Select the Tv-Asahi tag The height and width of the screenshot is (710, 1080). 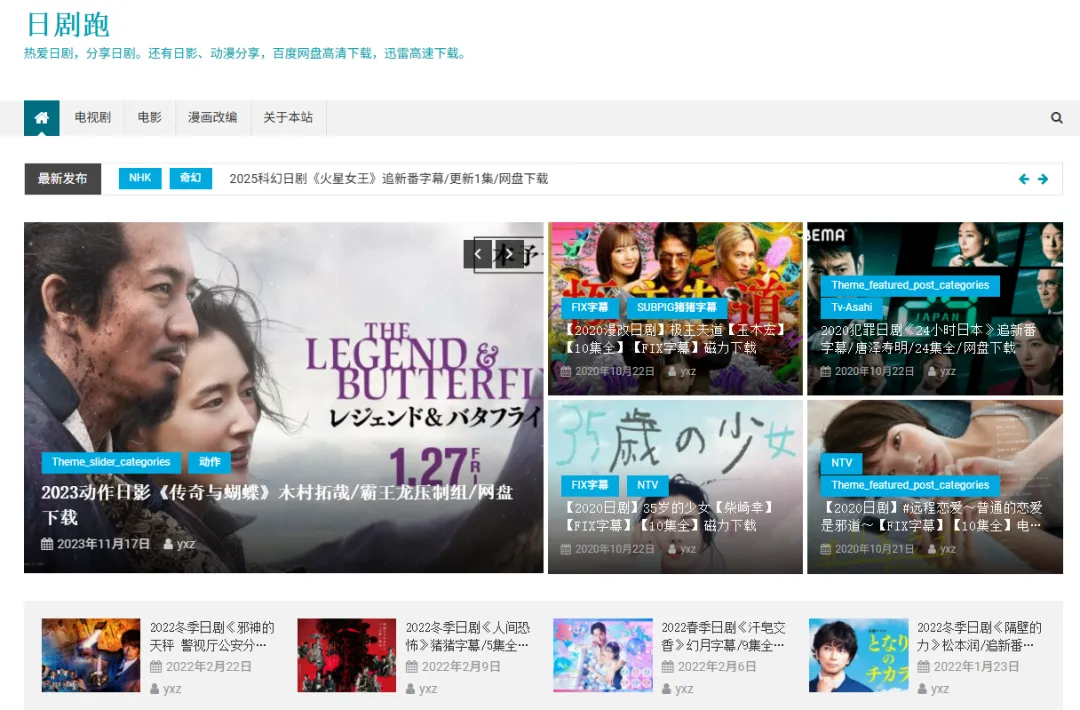851,307
